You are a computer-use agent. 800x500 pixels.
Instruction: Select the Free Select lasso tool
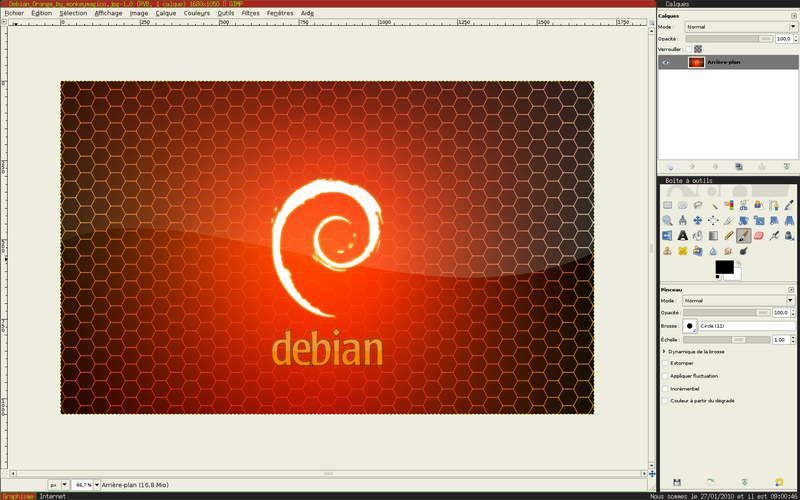(698, 205)
